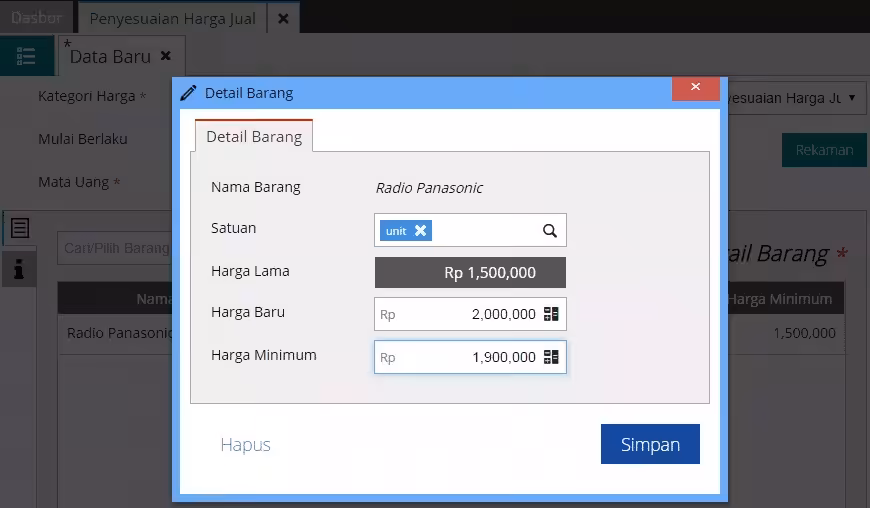Close the Penyesuaian Harga Jual tab
Image resolution: width=870 pixels, height=508 pixels.
[x=283, y=18]
